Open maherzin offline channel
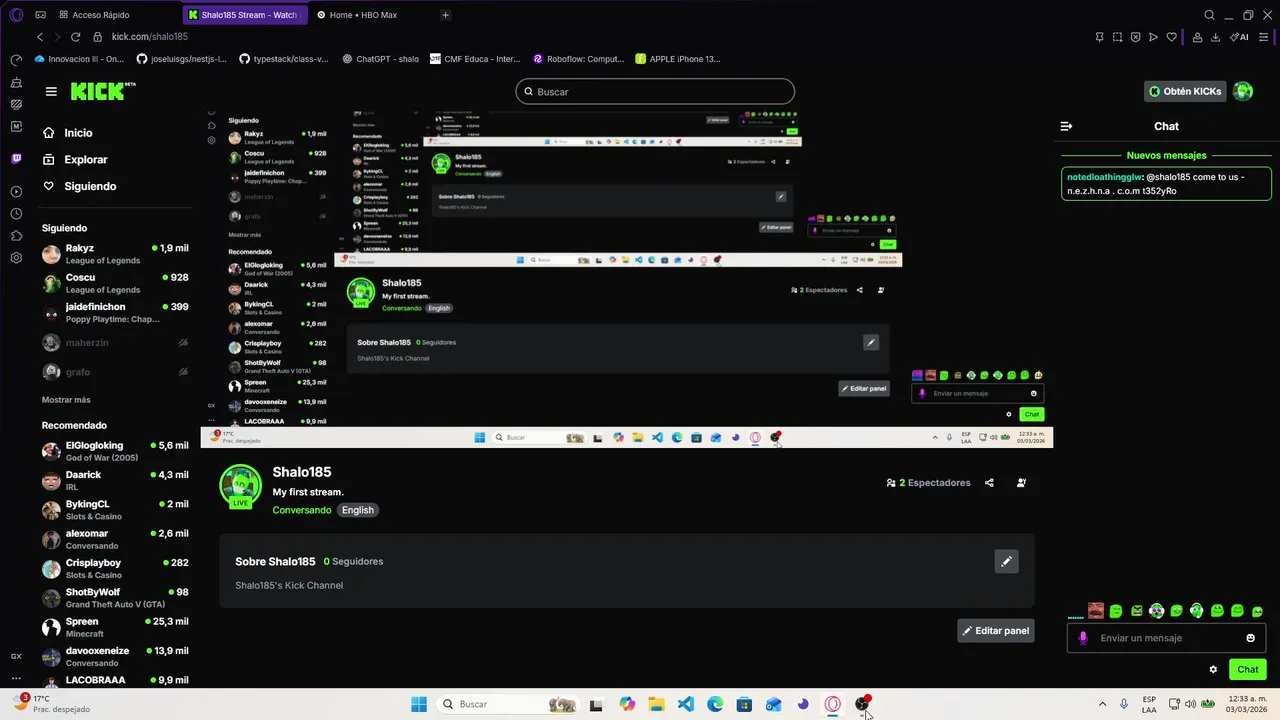Image resolution: width=1280 pixels, height=720 pixels. pyautogui.click(x=115, y=343)
